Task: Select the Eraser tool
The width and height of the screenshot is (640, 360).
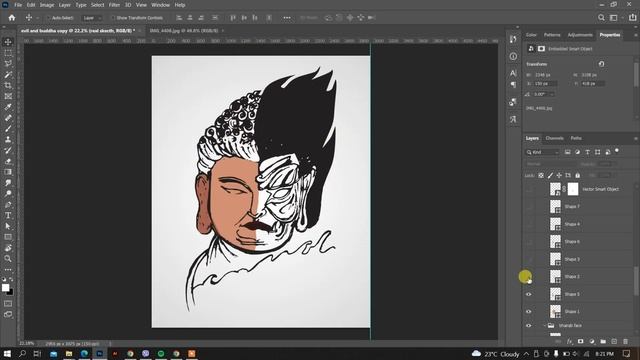Action: pyautogui.click(x=8, y=161)
